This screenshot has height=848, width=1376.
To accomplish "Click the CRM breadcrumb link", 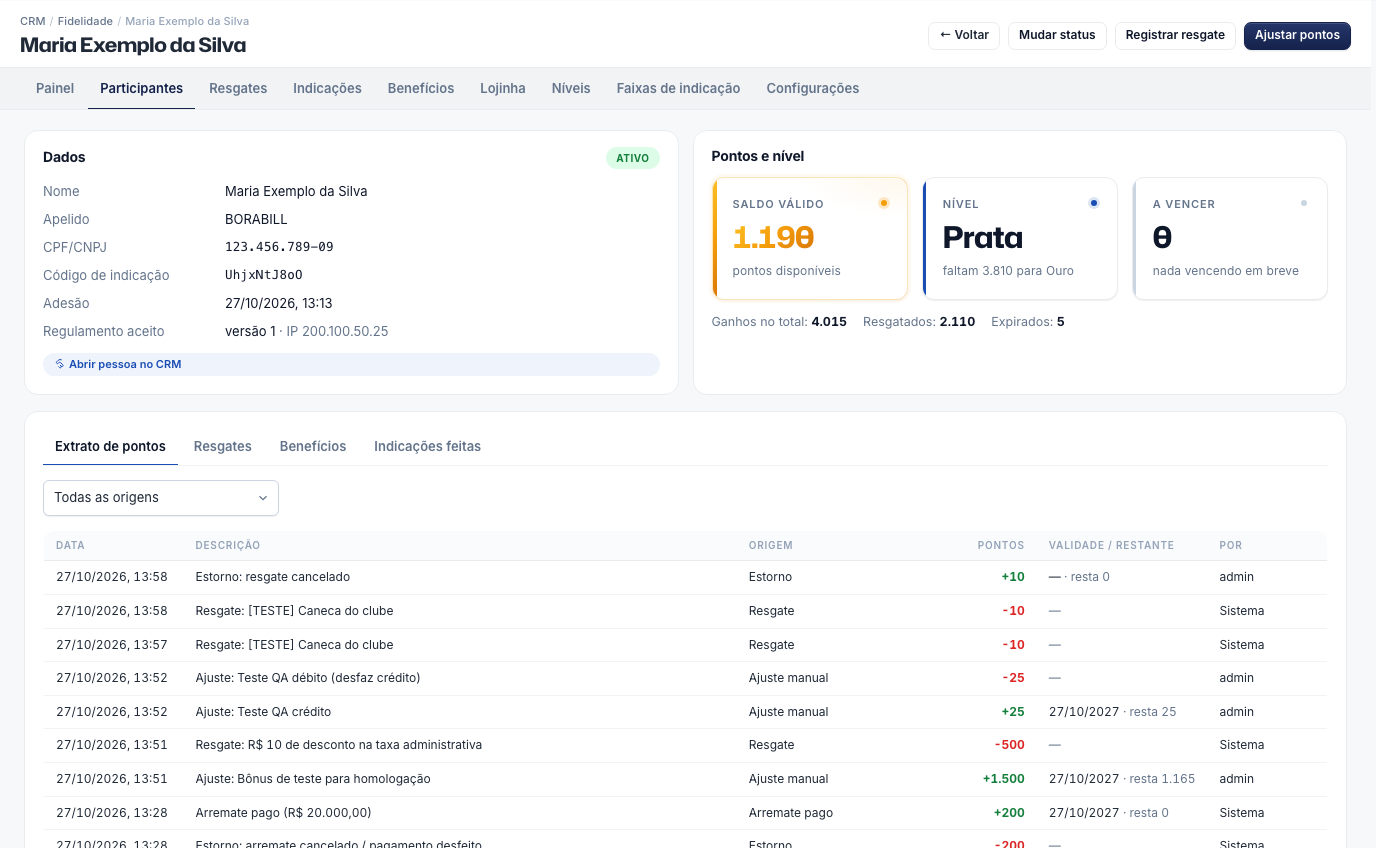I will 32,21.
